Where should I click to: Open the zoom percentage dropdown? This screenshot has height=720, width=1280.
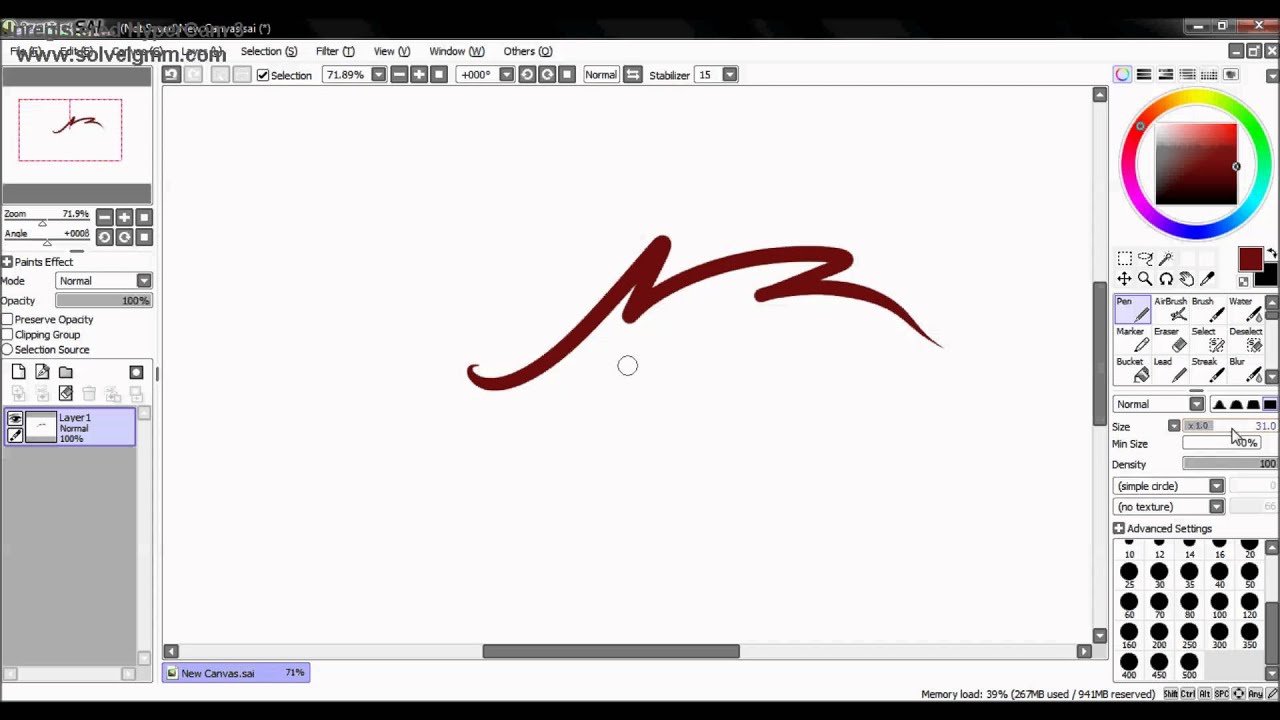(x=378, y=75)
